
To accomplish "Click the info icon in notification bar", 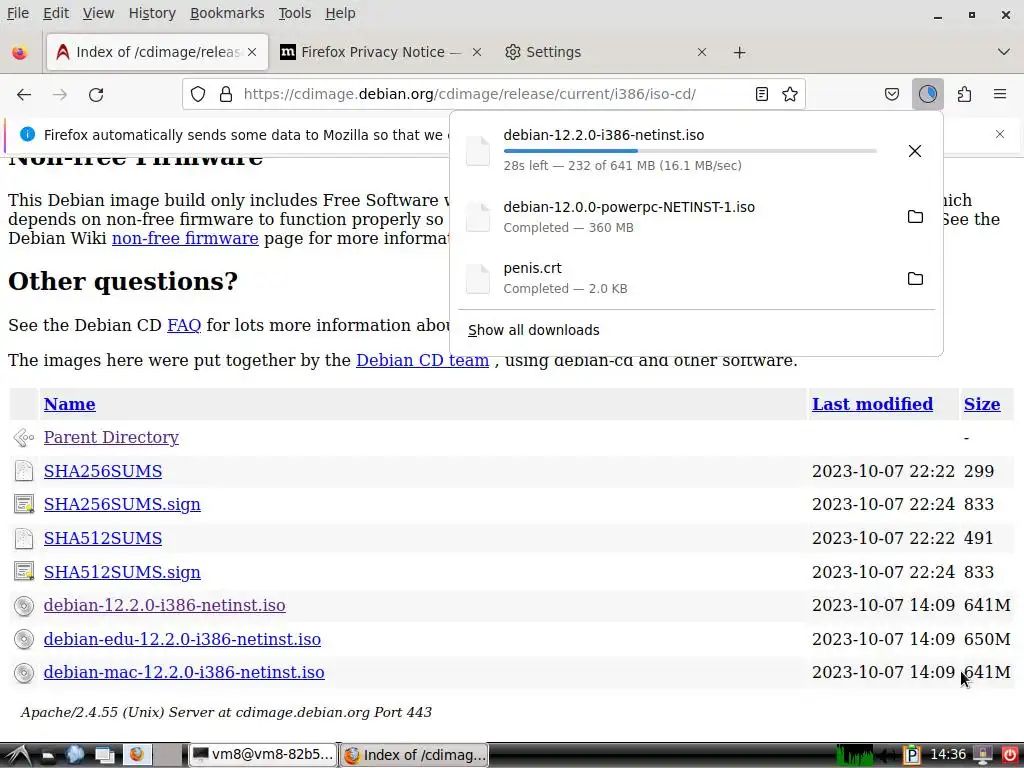I will pyautogui.click(x=27, y=135).
